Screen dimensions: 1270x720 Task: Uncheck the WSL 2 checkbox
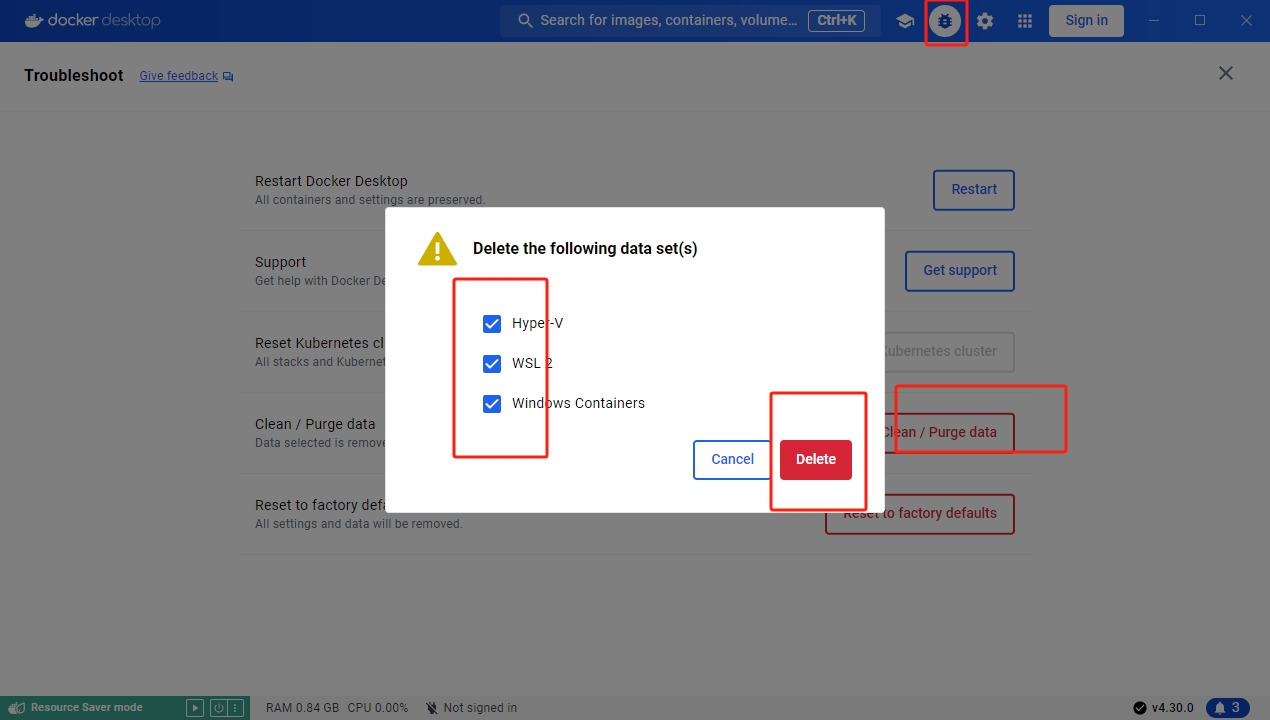[x=492, y=363]
